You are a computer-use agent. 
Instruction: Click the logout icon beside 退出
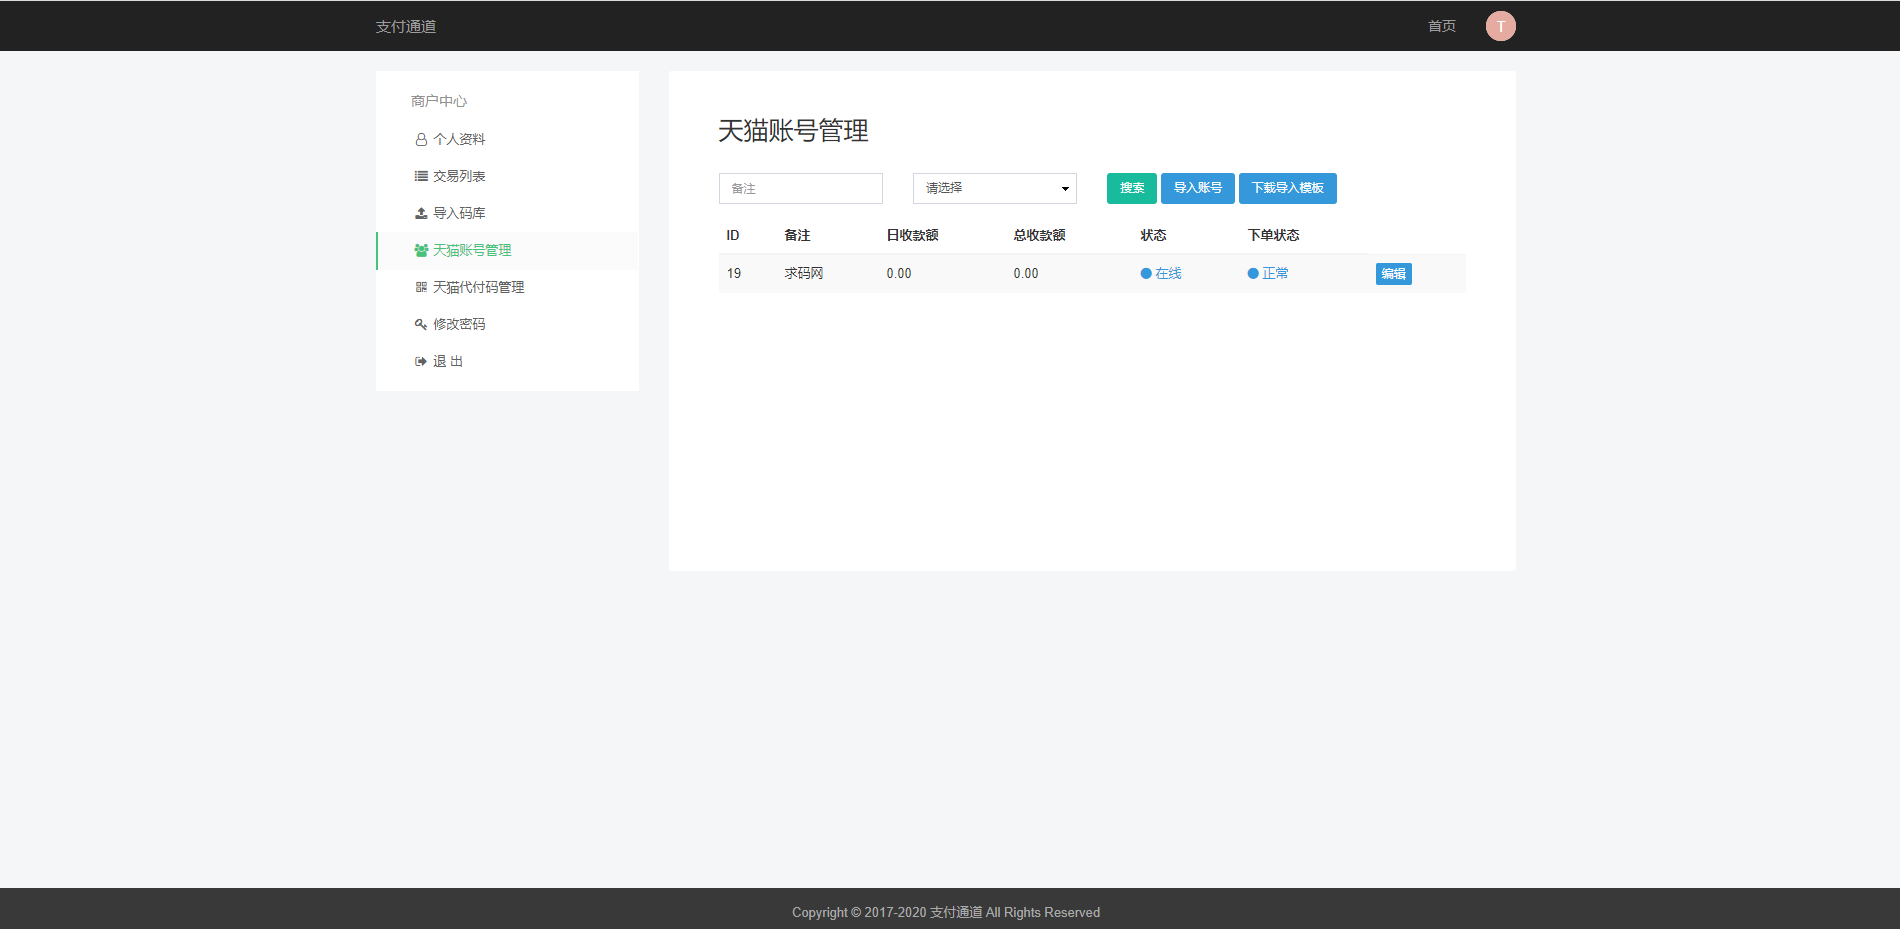421,361
